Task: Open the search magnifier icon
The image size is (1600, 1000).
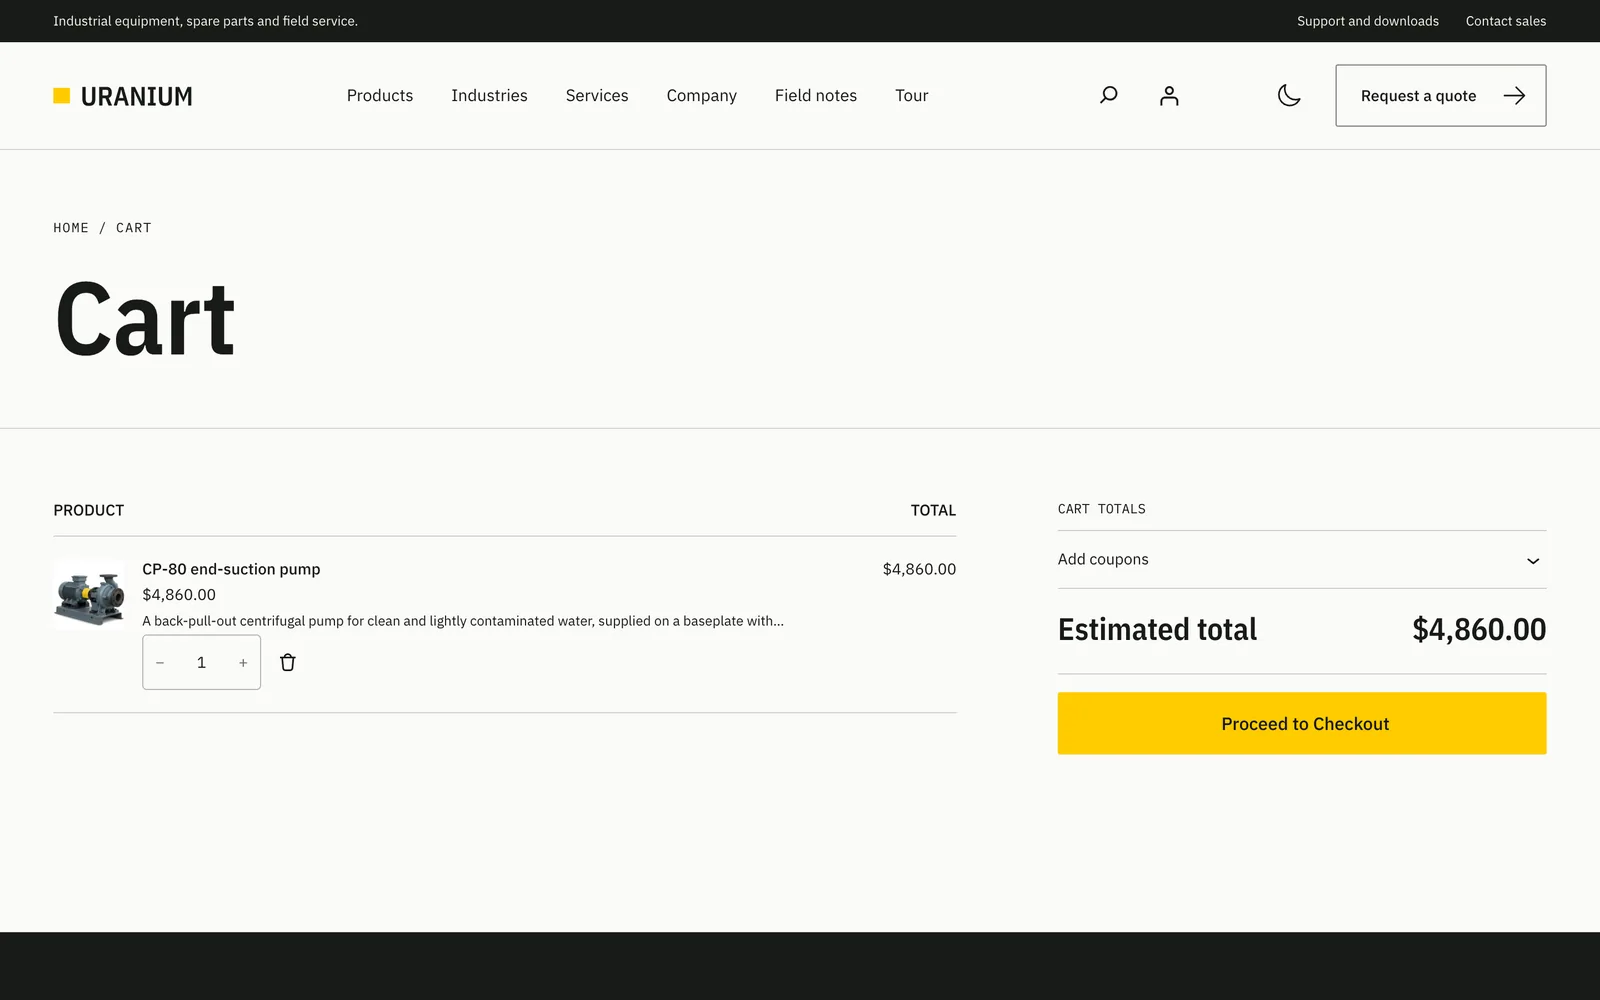Action: 1108,95
